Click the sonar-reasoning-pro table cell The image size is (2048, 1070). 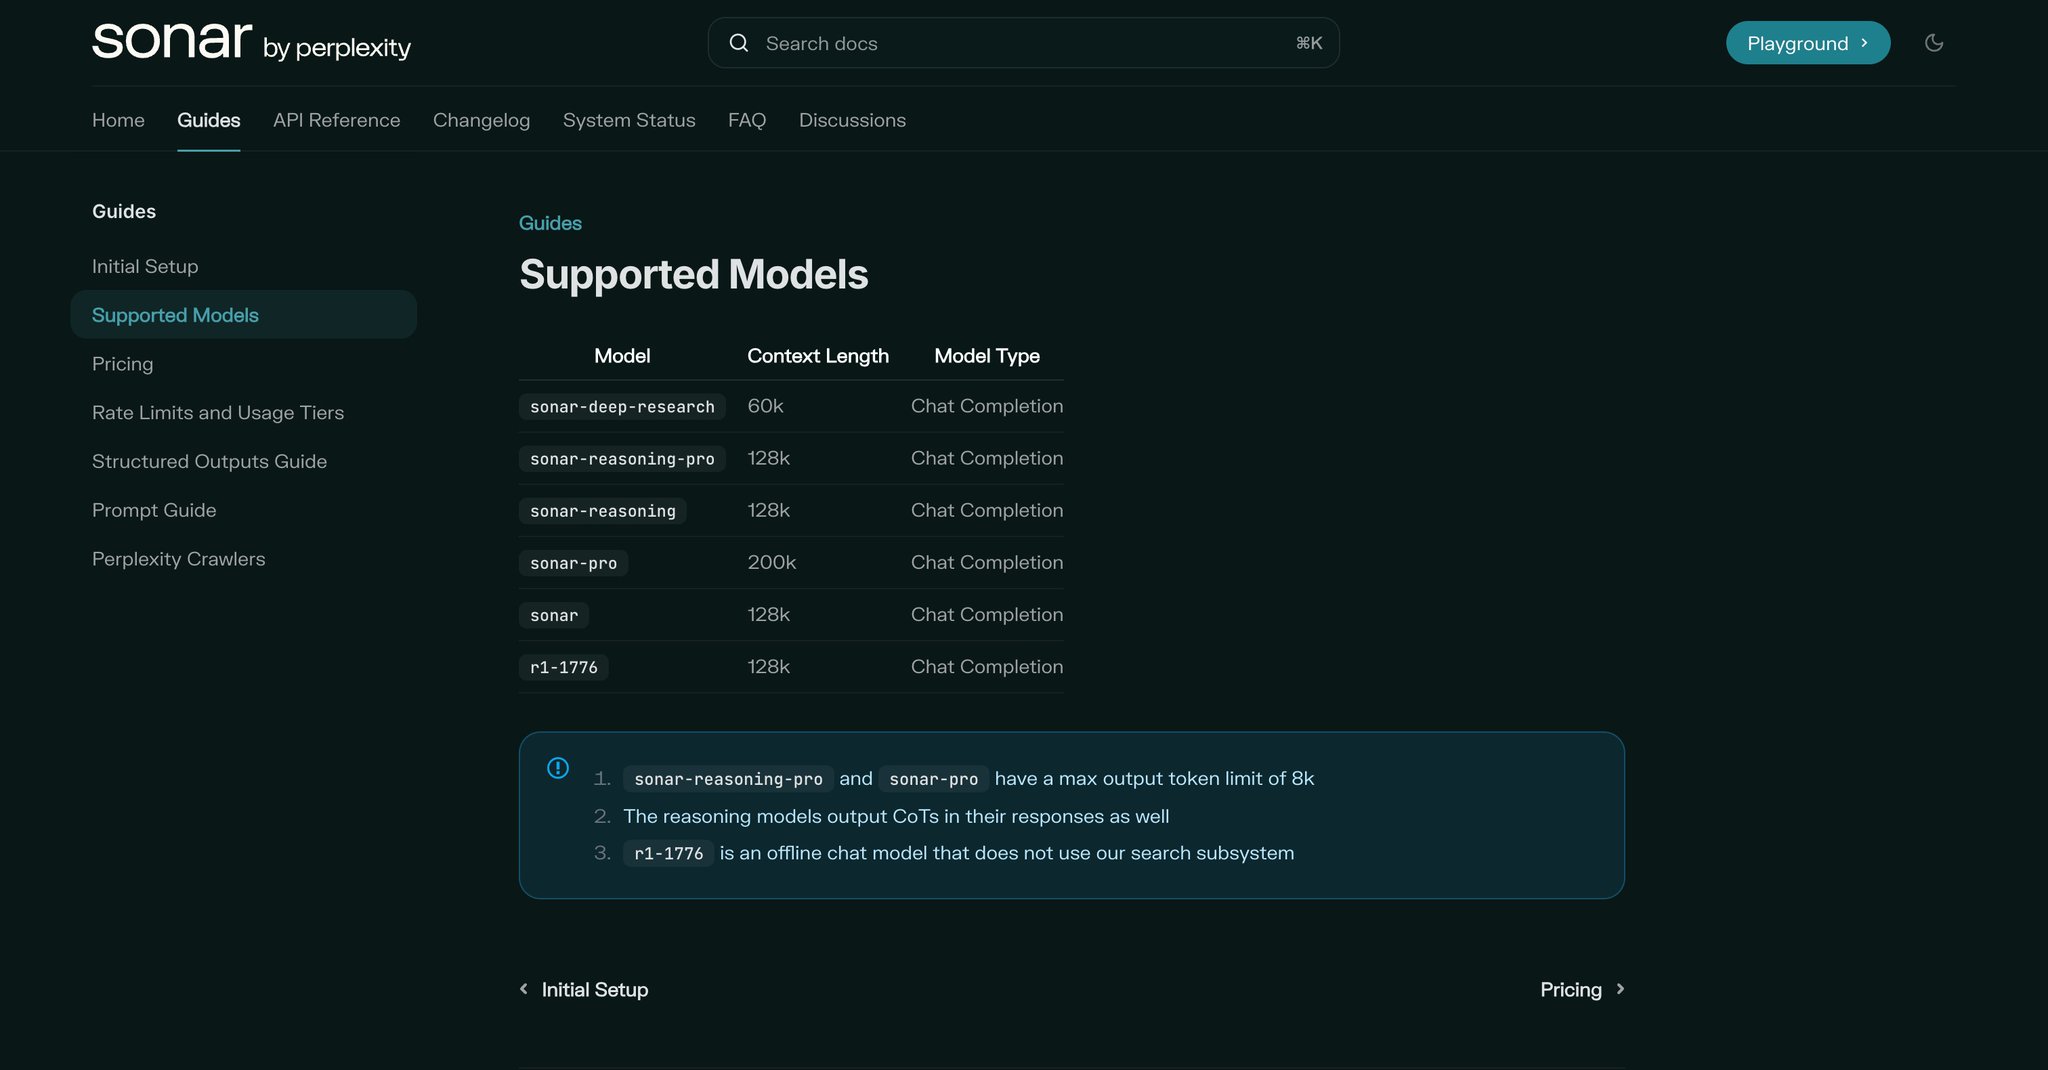[x=622, y=459]
